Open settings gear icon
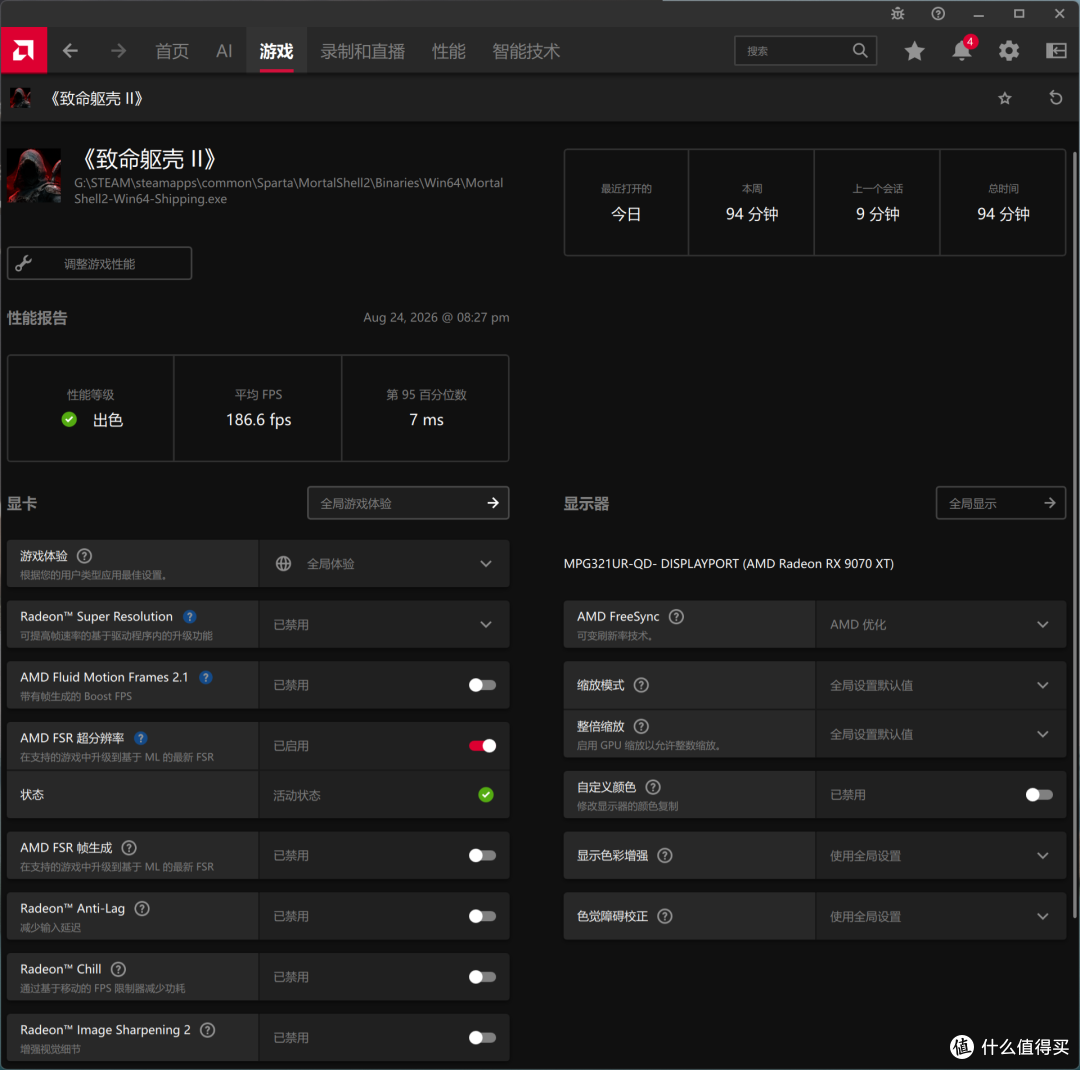1080x1070 pixels. (x=1008, y=50)
